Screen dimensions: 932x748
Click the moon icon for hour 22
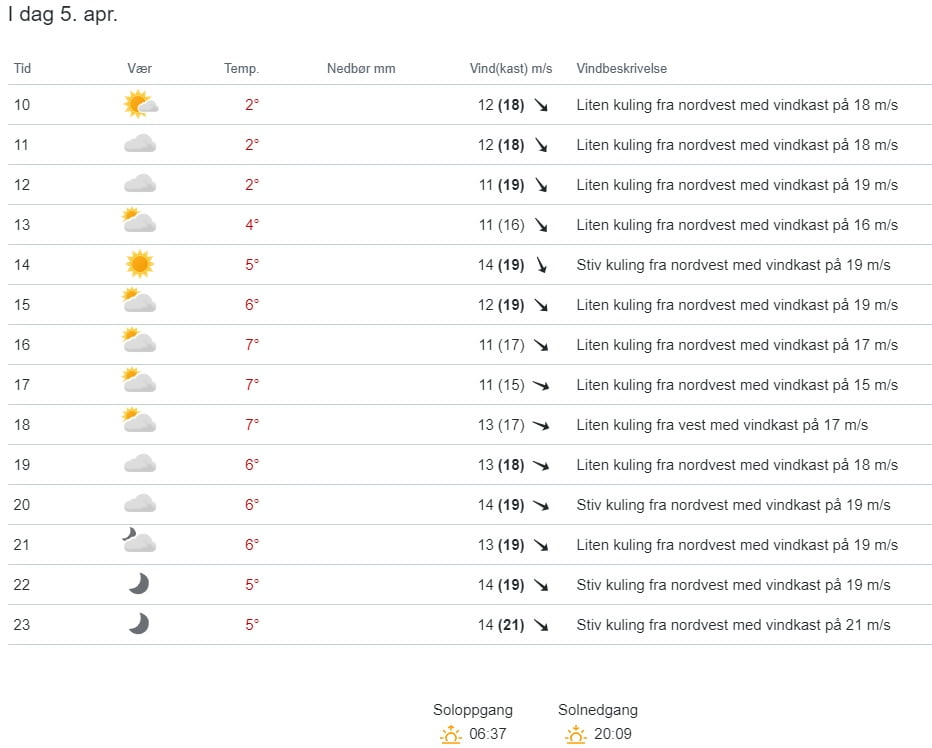139,584
